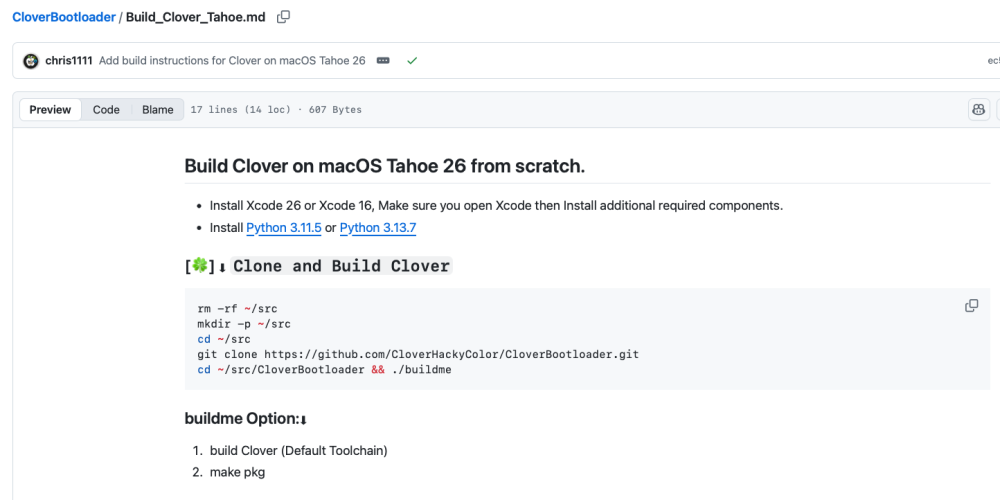
Task: Open Python 3.13.7 download link
Action: pos(378,228)
